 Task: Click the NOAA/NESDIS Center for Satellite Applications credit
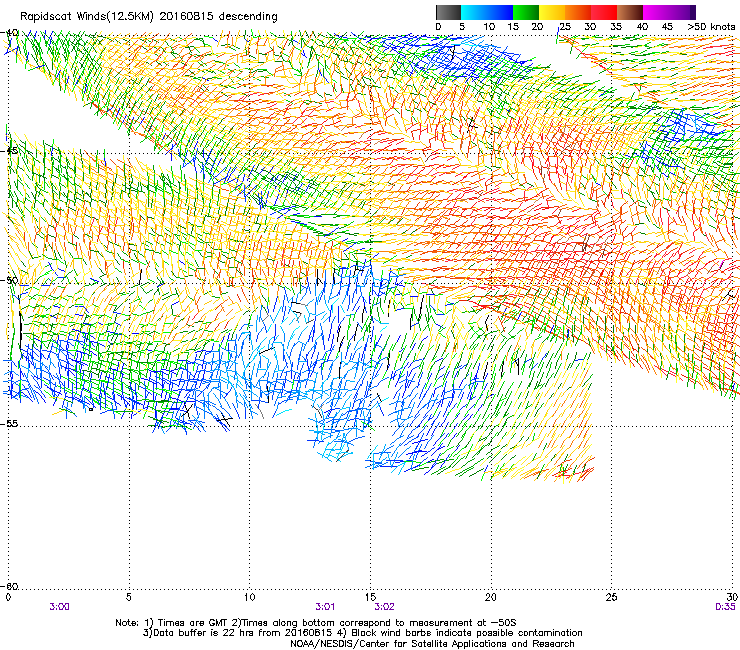[x=432, y=644]
